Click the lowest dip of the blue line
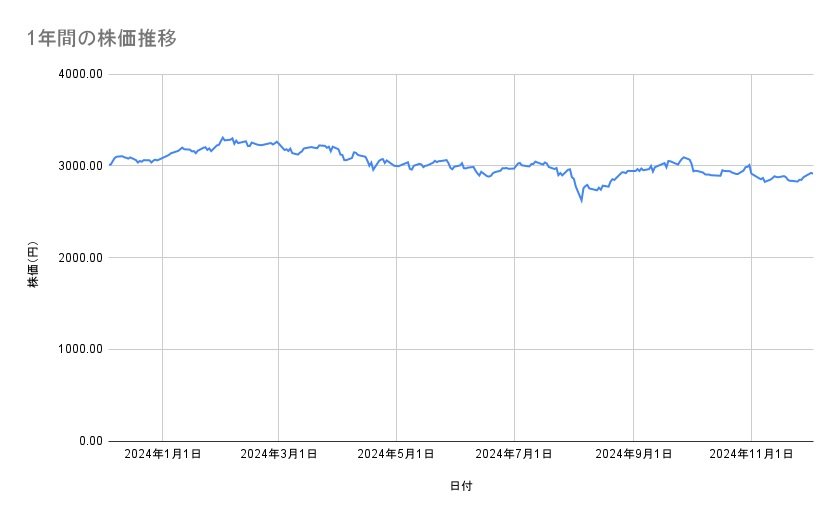 pos(581,201)
